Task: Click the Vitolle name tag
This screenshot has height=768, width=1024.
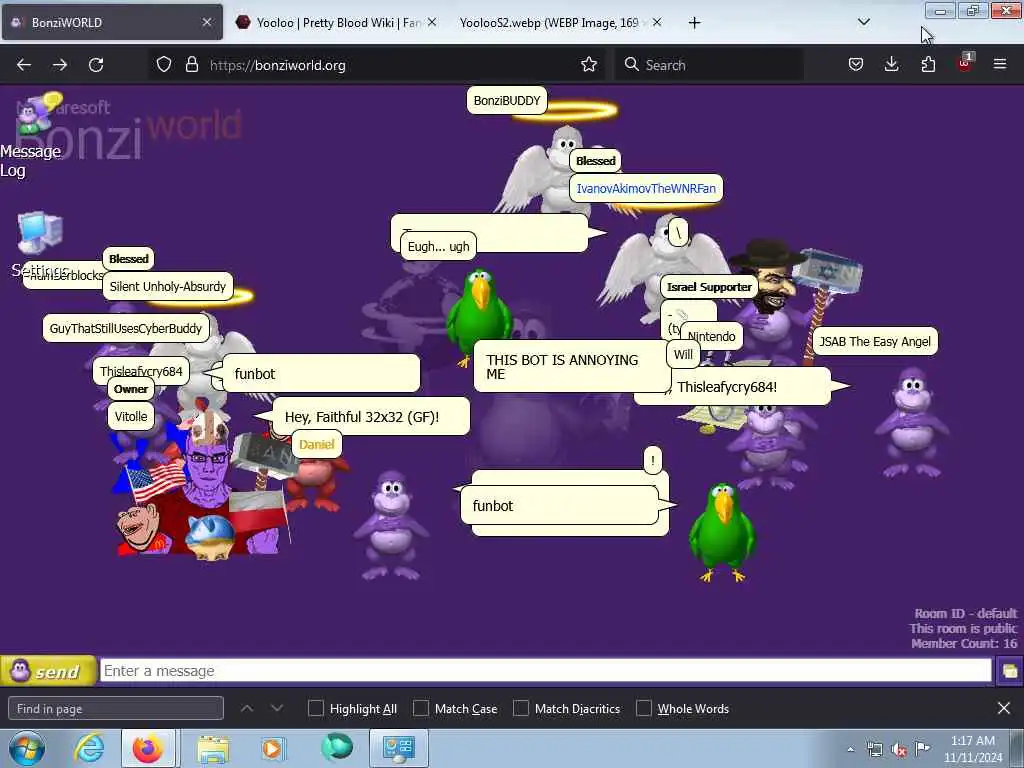Action: pos(131,416)
